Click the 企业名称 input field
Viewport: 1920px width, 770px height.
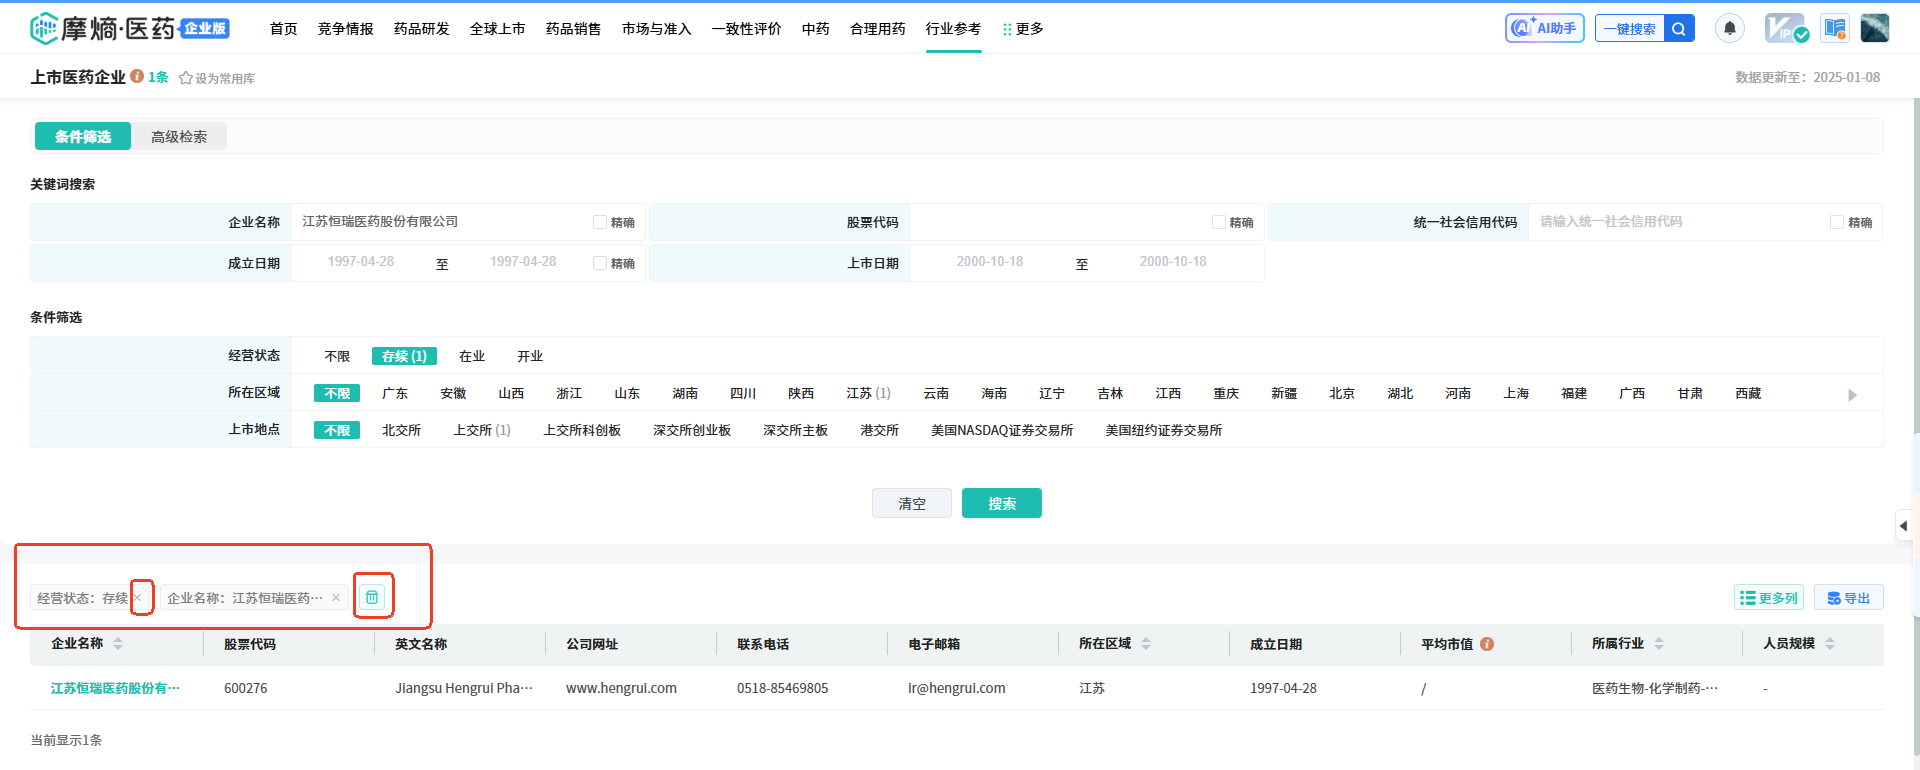440,222
